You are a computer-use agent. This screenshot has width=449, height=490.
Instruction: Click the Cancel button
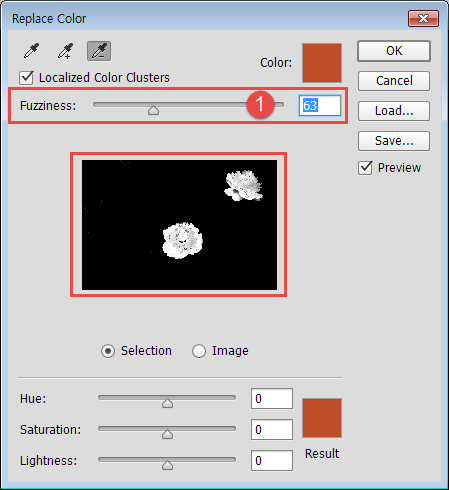coord(394,81)
